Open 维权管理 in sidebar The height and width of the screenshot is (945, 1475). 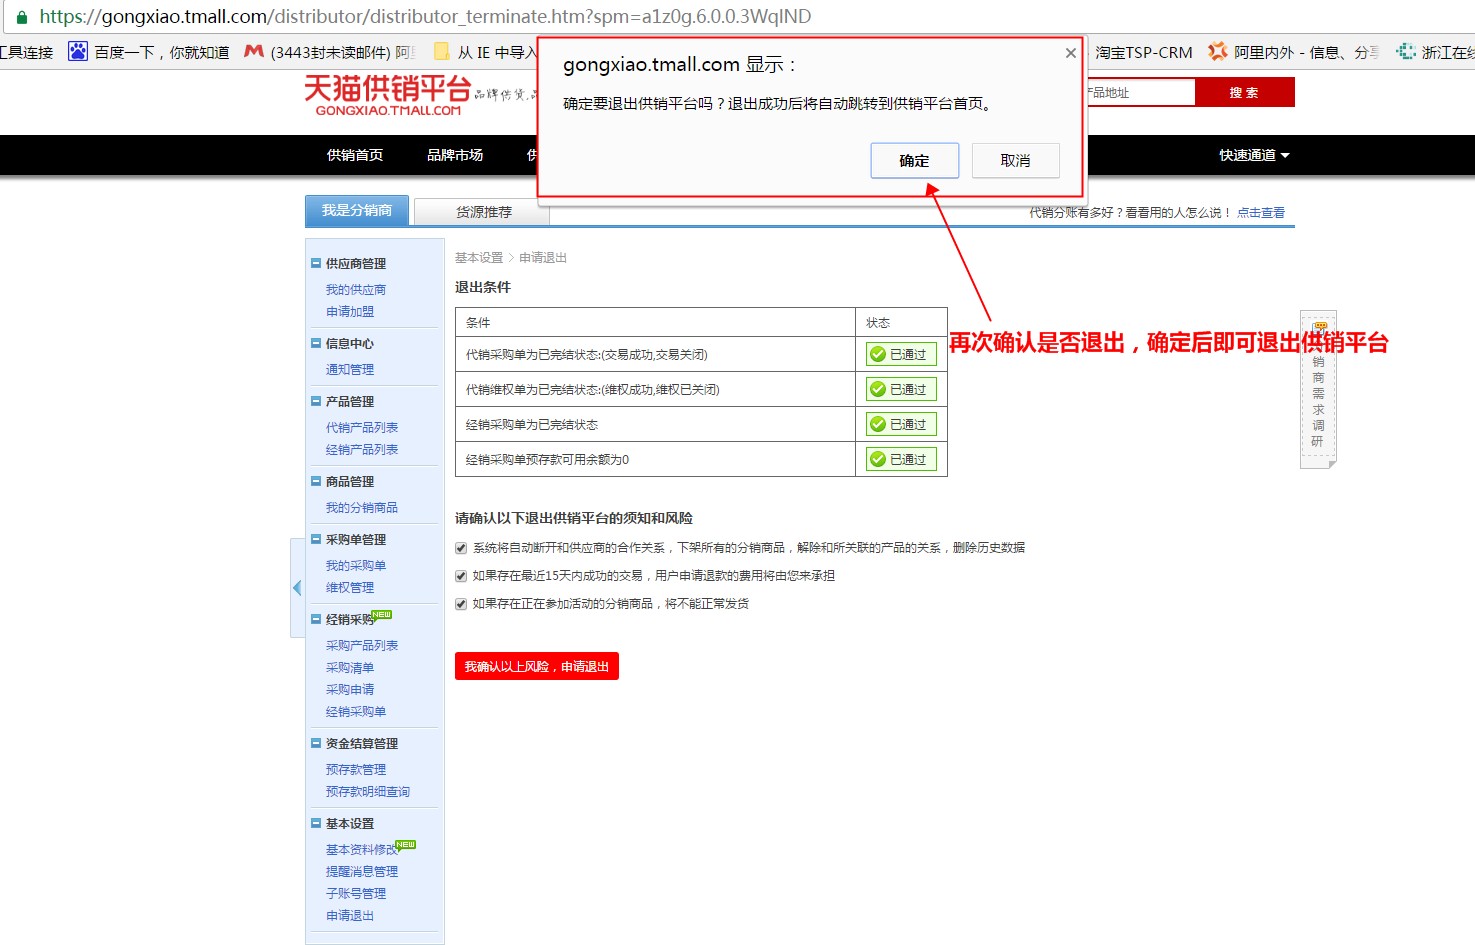(x=349, y=587)
